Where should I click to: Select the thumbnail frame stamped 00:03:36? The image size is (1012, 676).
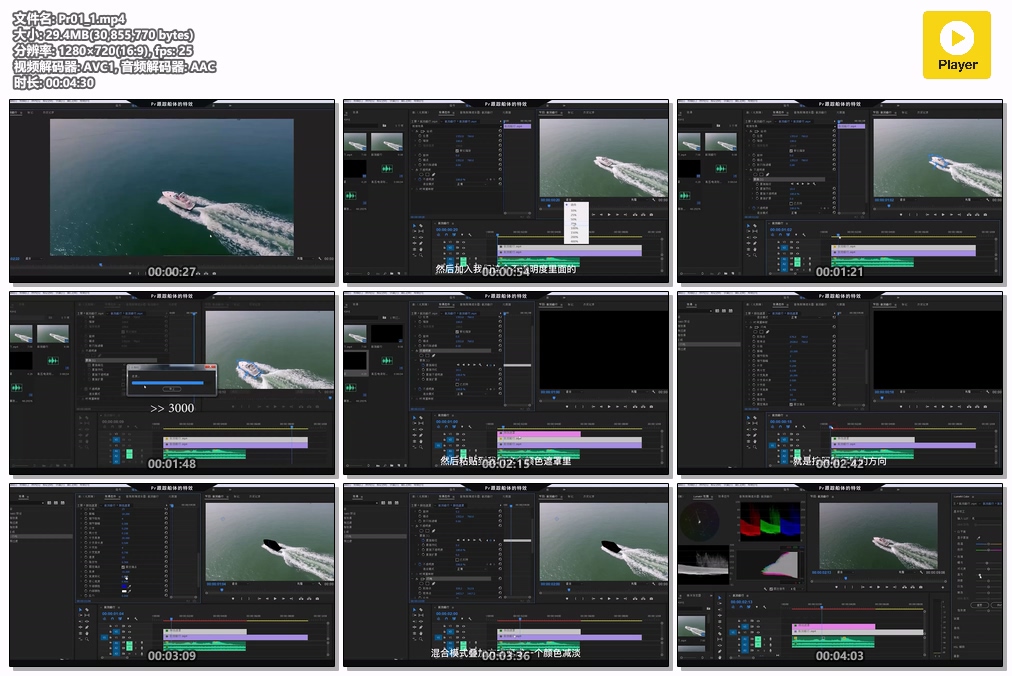[x=506, y=576]
